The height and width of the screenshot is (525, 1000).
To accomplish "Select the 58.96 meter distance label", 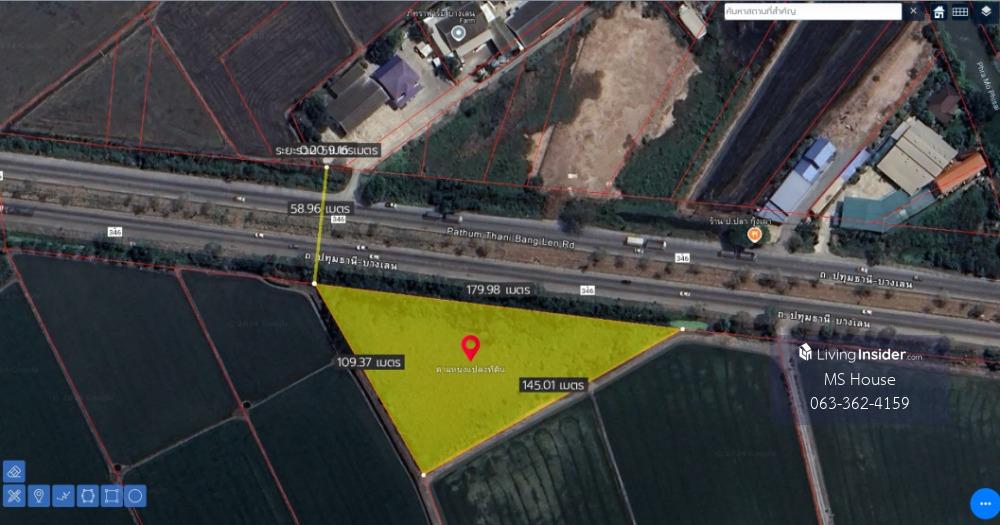I will pyautogui.click(x=320, y=209).
